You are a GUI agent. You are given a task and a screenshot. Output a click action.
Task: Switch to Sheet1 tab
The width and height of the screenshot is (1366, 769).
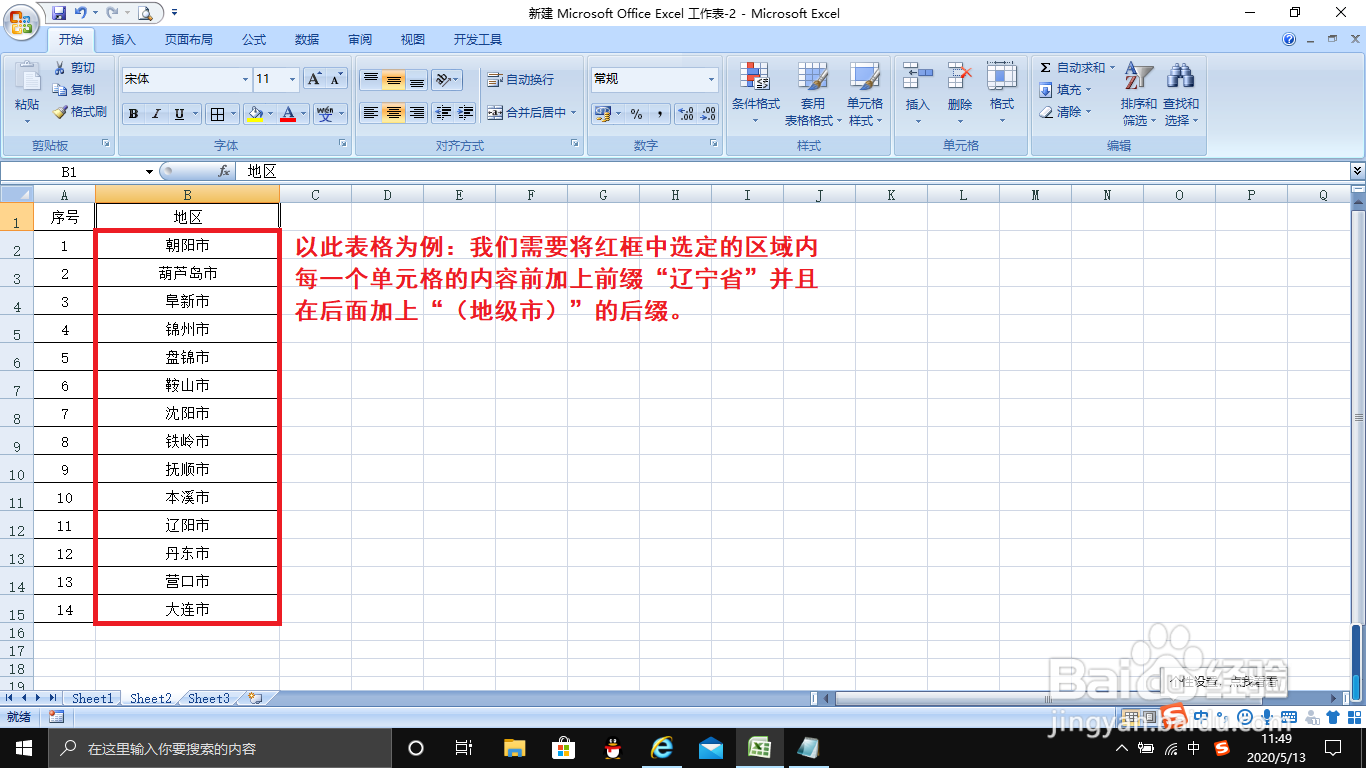[x=92, y=698]
